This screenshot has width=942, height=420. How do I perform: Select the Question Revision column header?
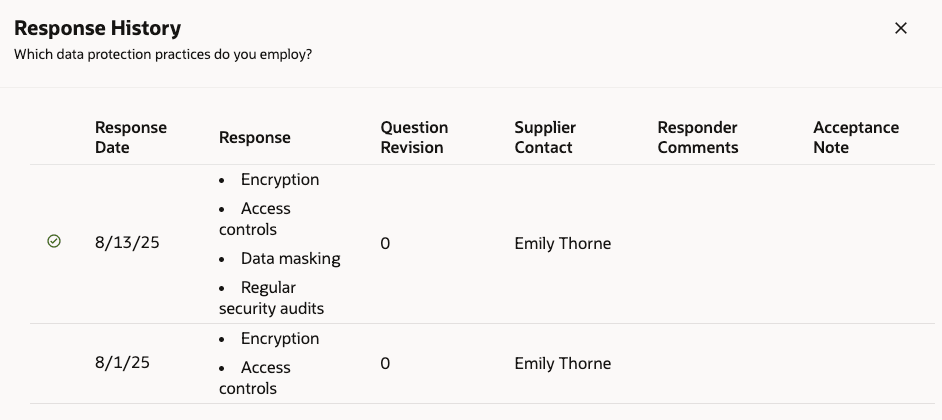(413, 137)
